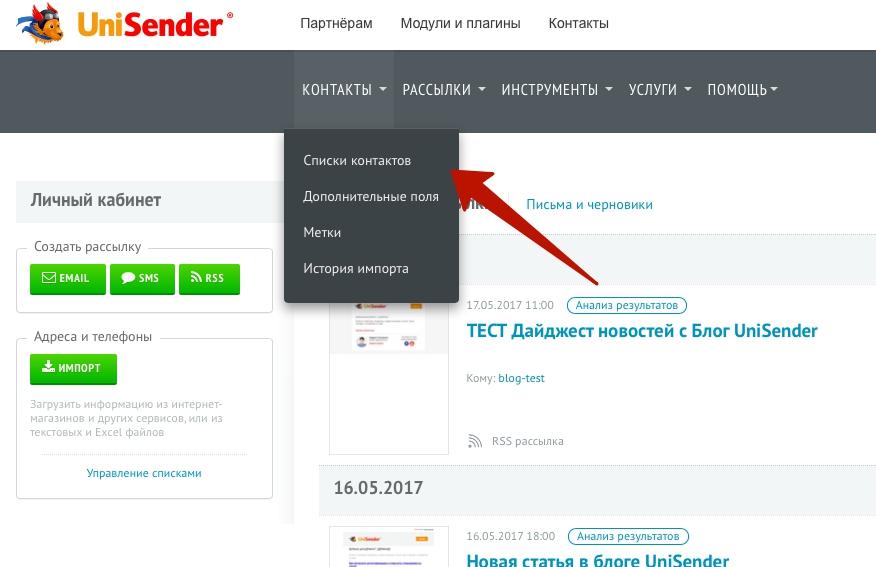Choose История импорта from the dropdown
This screenshot has height=567, width=876.
(356, 269)
